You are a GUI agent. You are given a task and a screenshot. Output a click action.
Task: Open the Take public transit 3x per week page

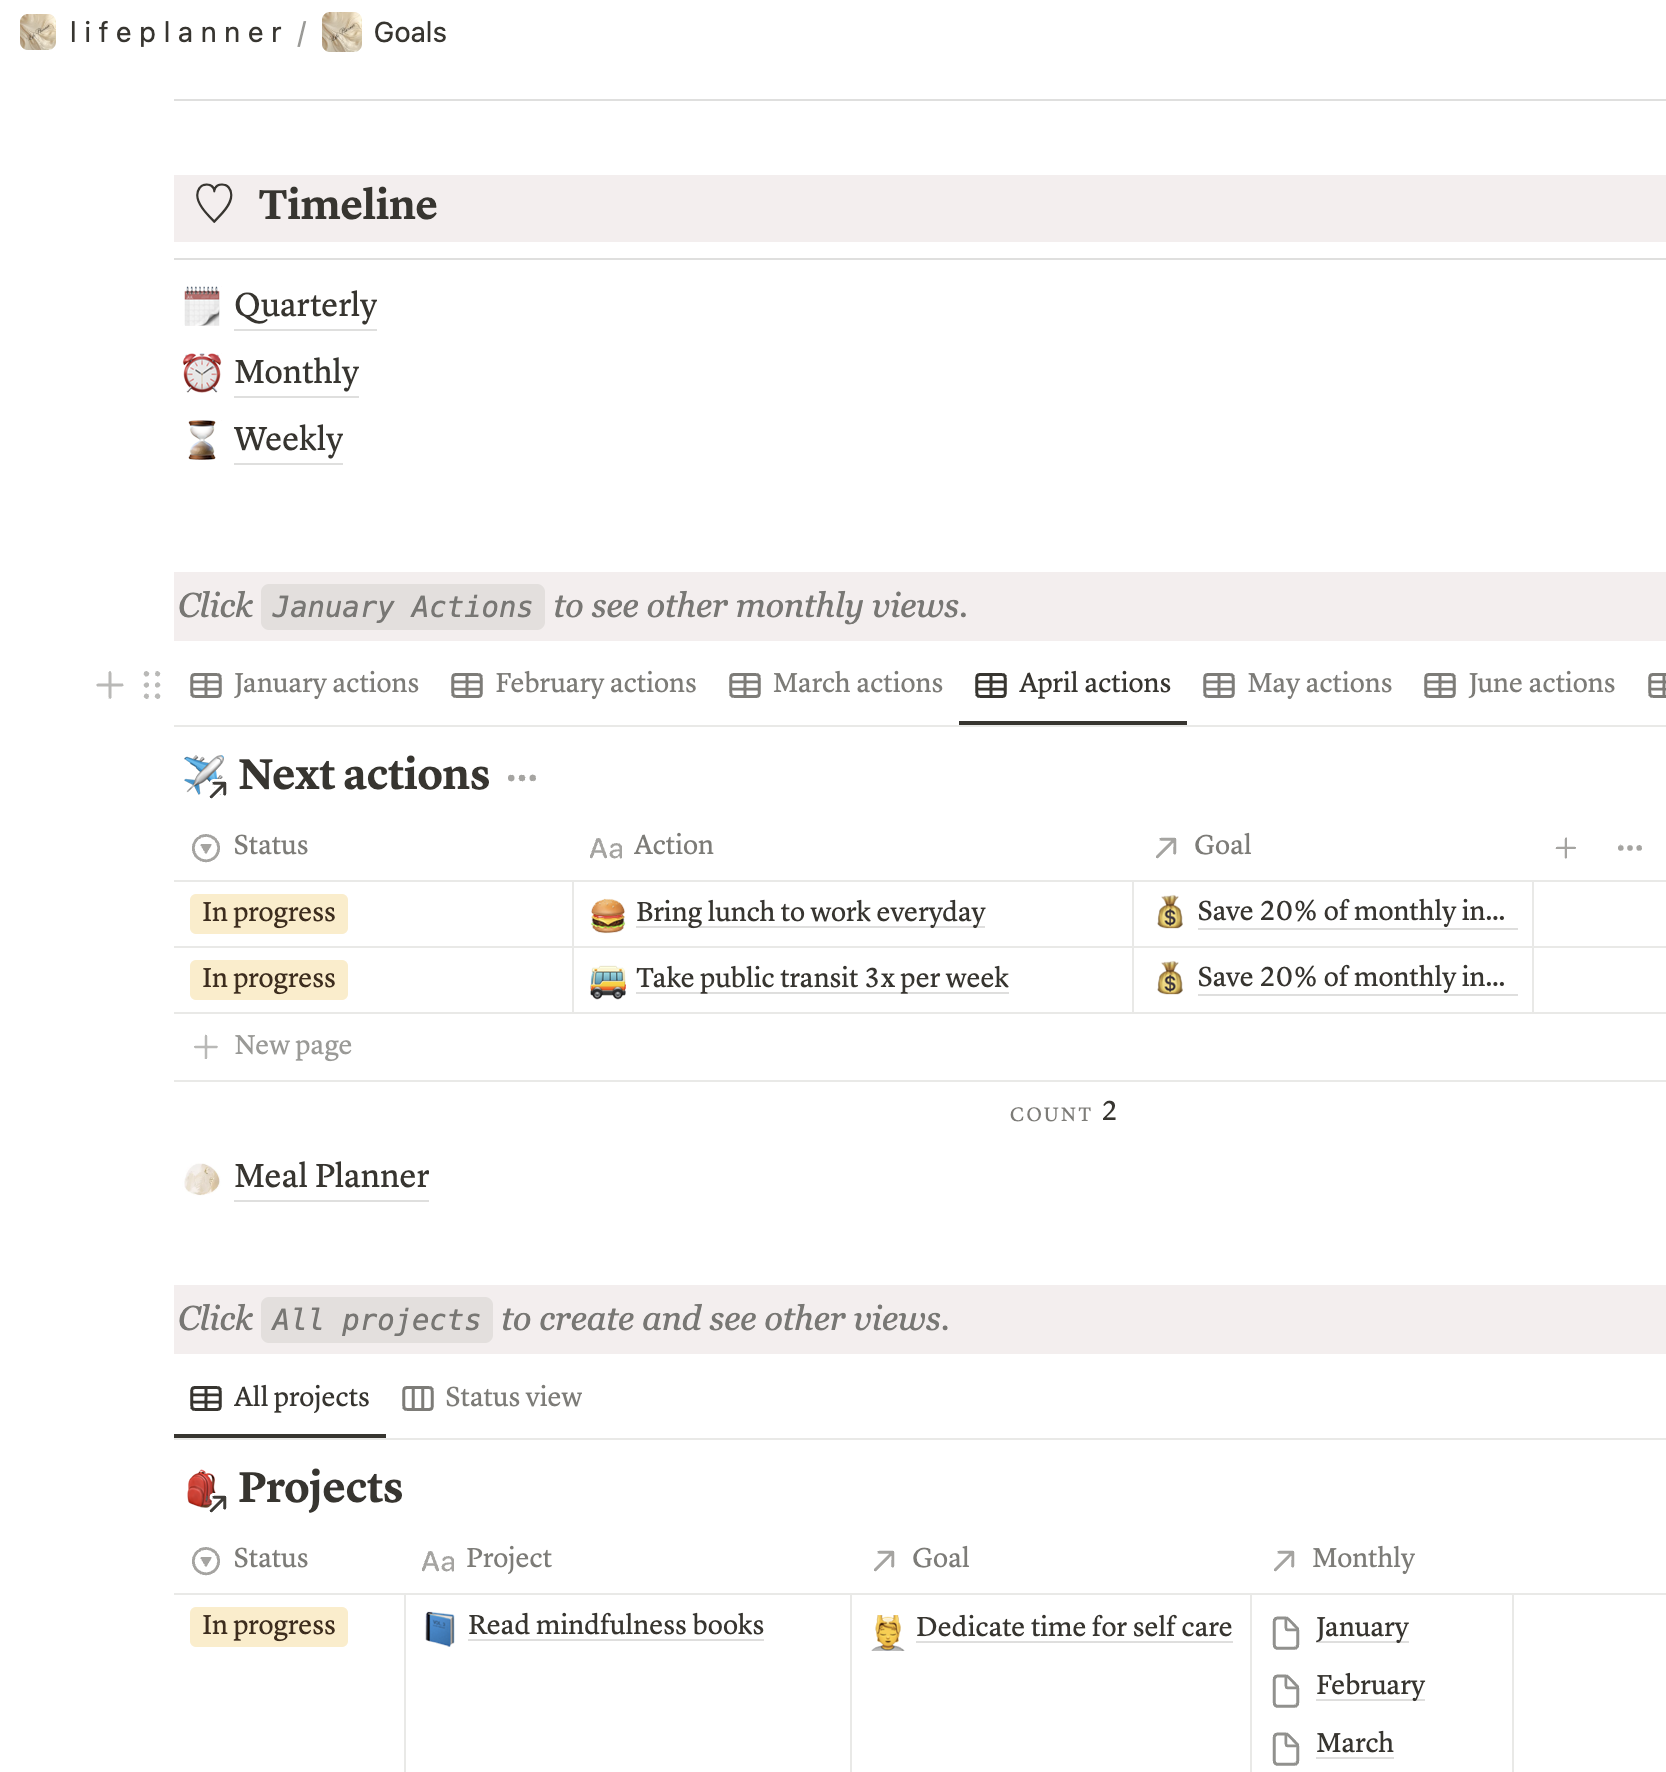821,978
